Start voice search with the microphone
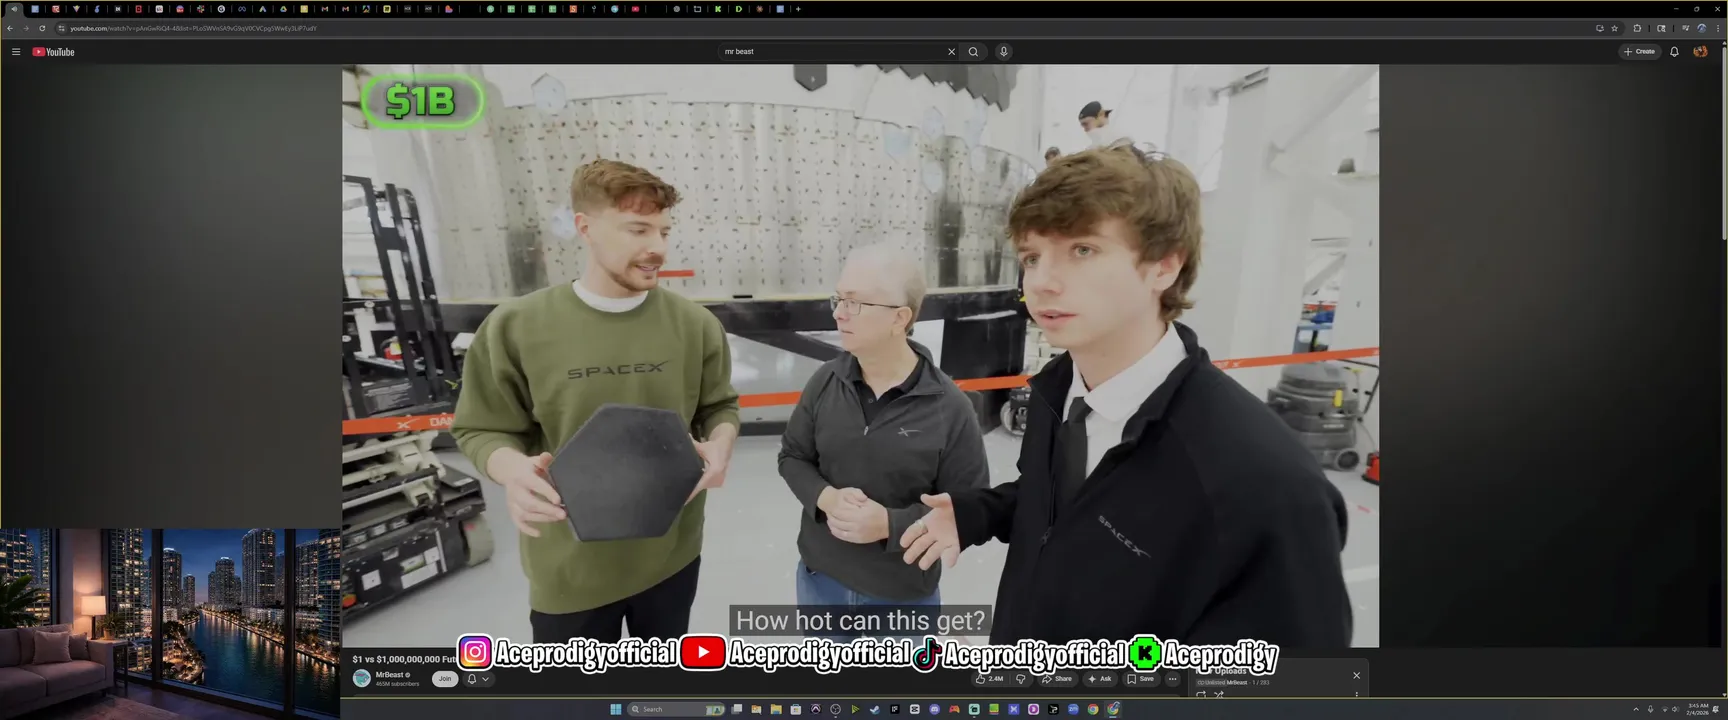Image resolution: width=1728 pixels, height=720 pixels. pyautogui.click(x=1004, y=52)
